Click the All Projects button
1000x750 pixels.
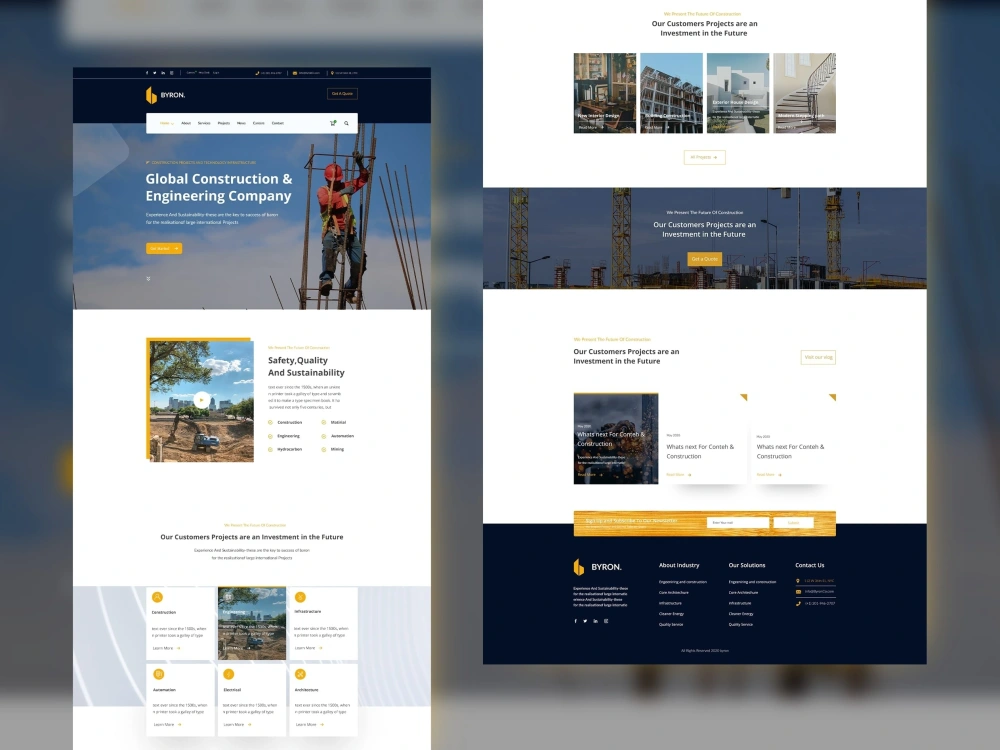704,157
